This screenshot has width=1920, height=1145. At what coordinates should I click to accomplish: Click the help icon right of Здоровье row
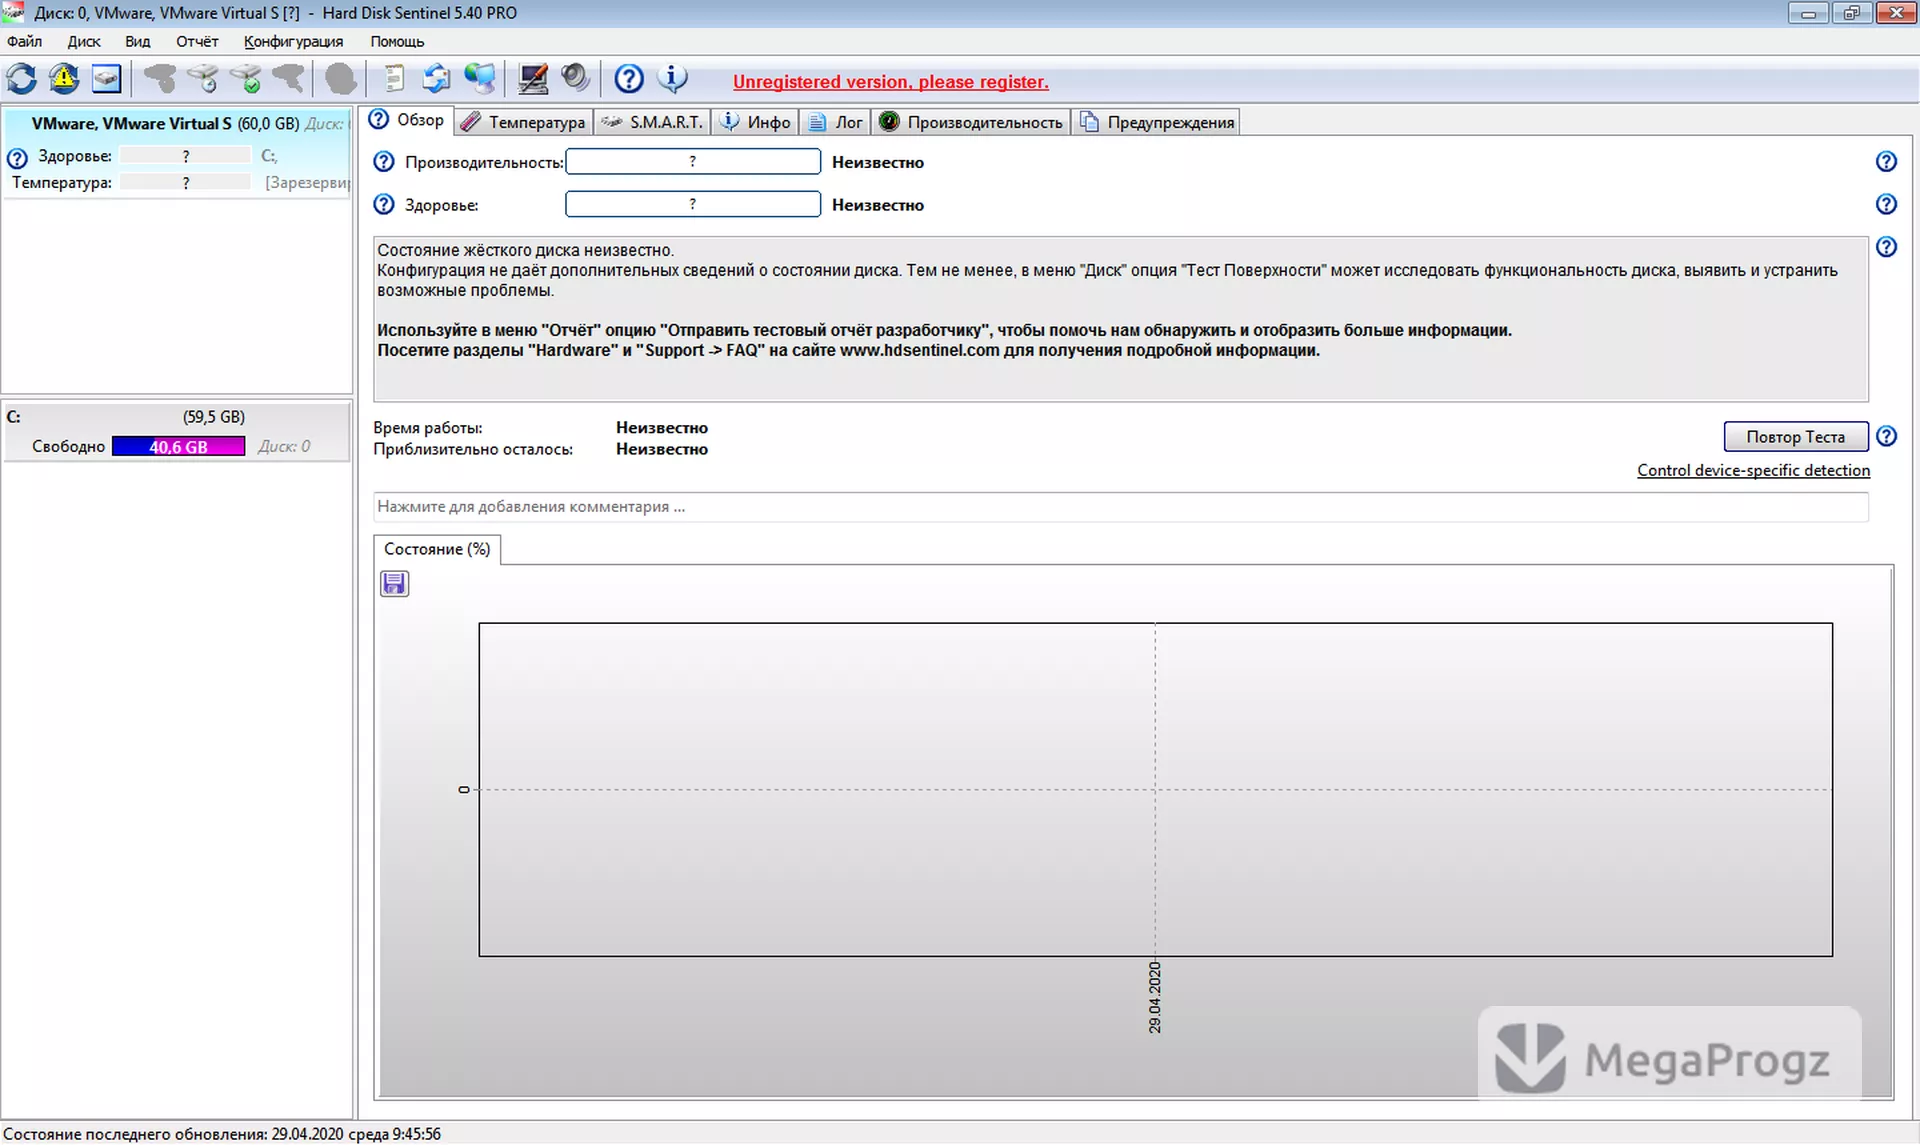[x=1886, y=204]
